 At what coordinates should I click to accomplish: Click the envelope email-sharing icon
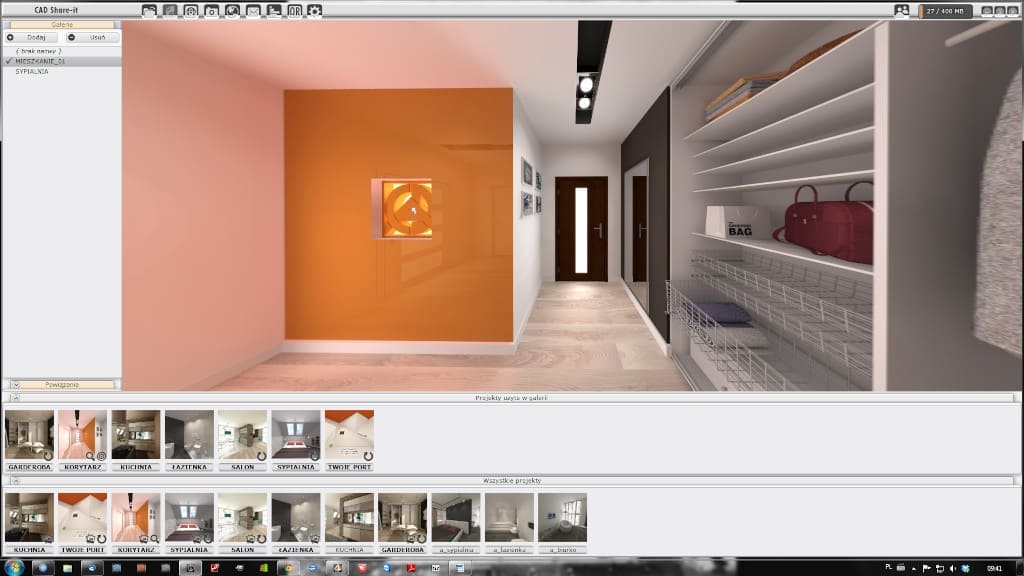(253, 9)
